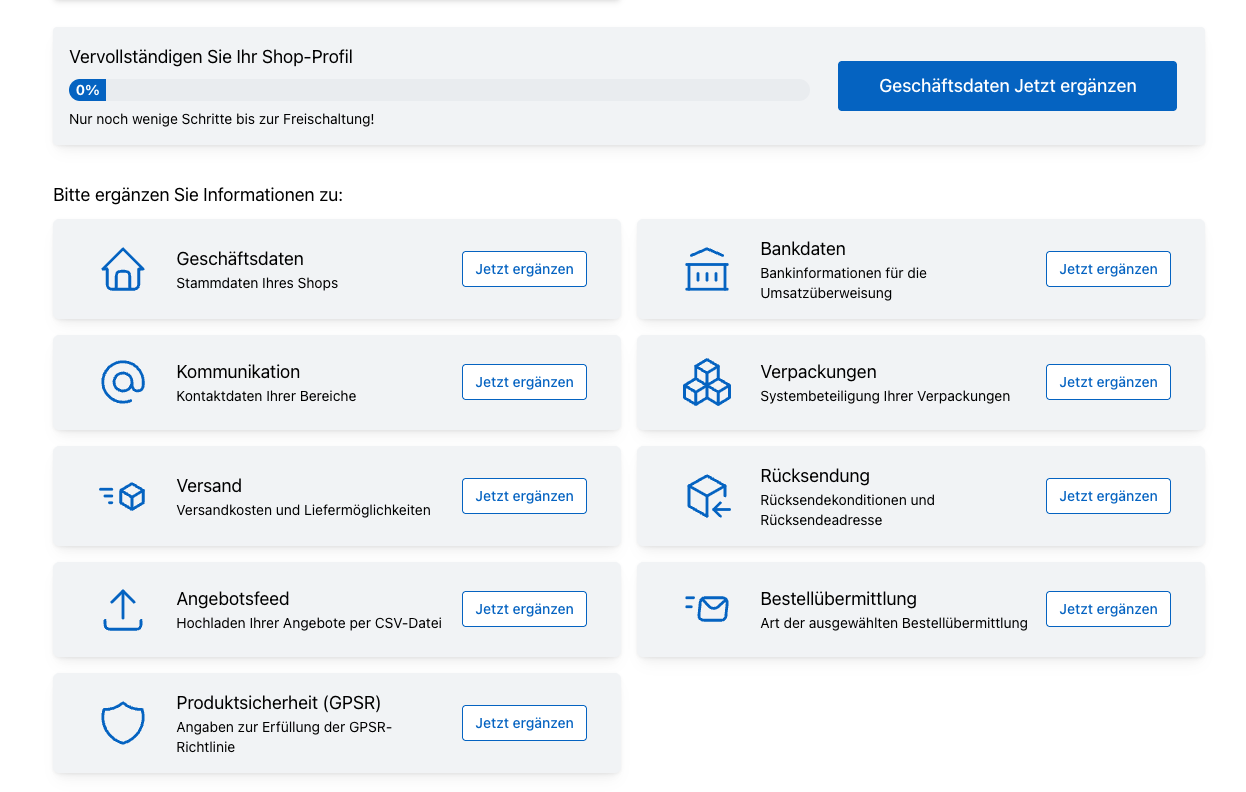Screen dimensions: 1246x792
Task: Click Jetzt ergänzen for Produktsicherheit (GPSR)
Action: 524,723
